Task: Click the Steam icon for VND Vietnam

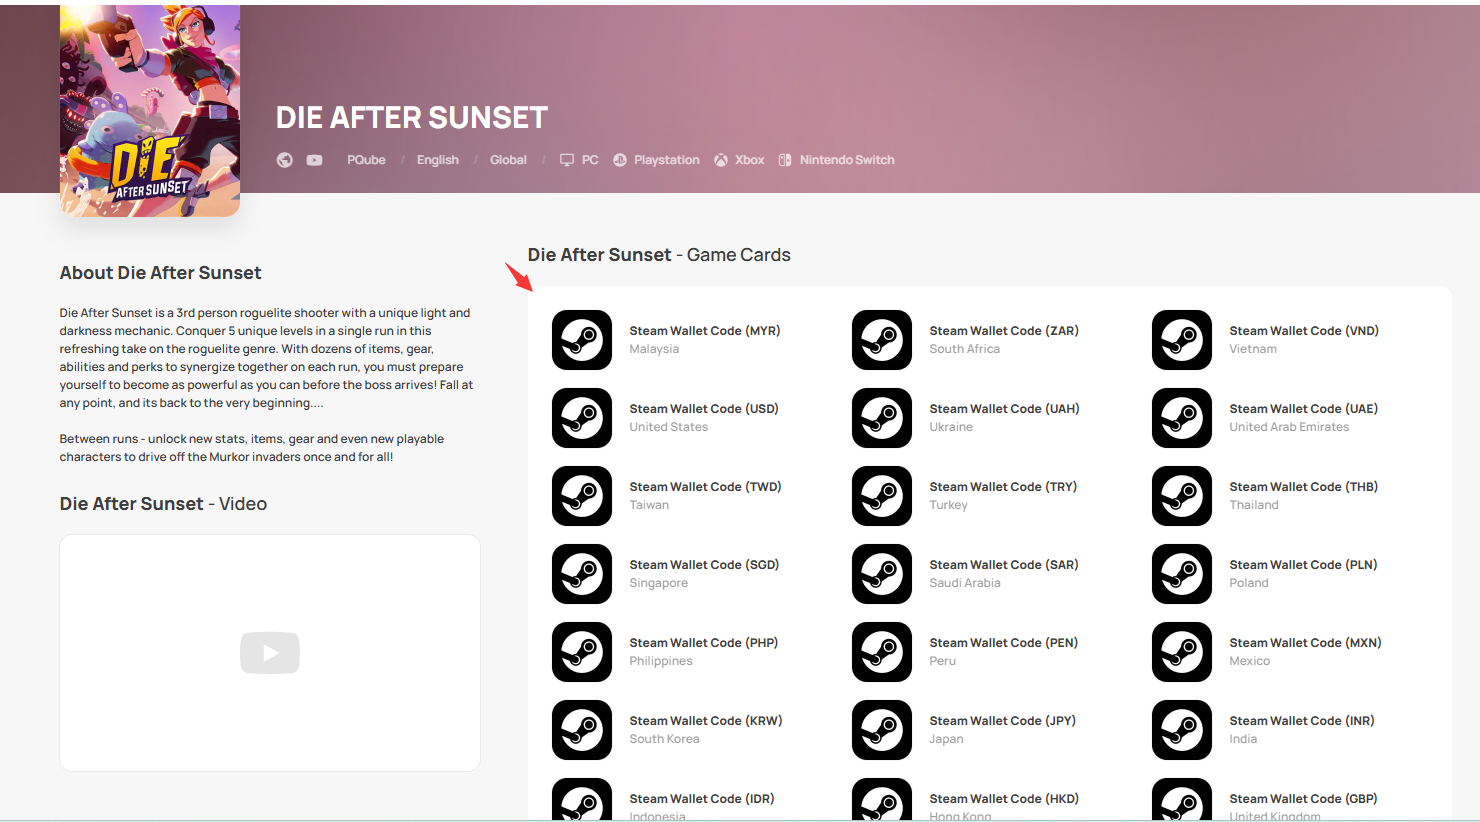Action: tap(1182, 340)
